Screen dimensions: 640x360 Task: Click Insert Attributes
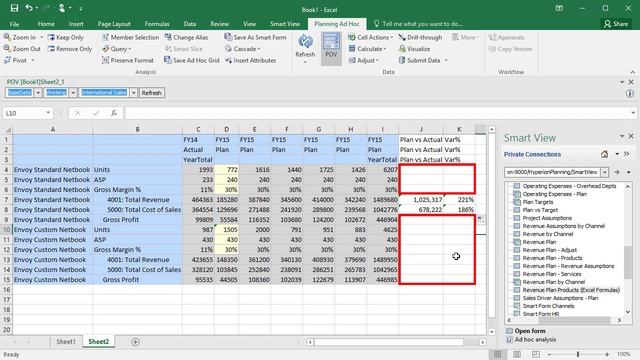(251, 60)
